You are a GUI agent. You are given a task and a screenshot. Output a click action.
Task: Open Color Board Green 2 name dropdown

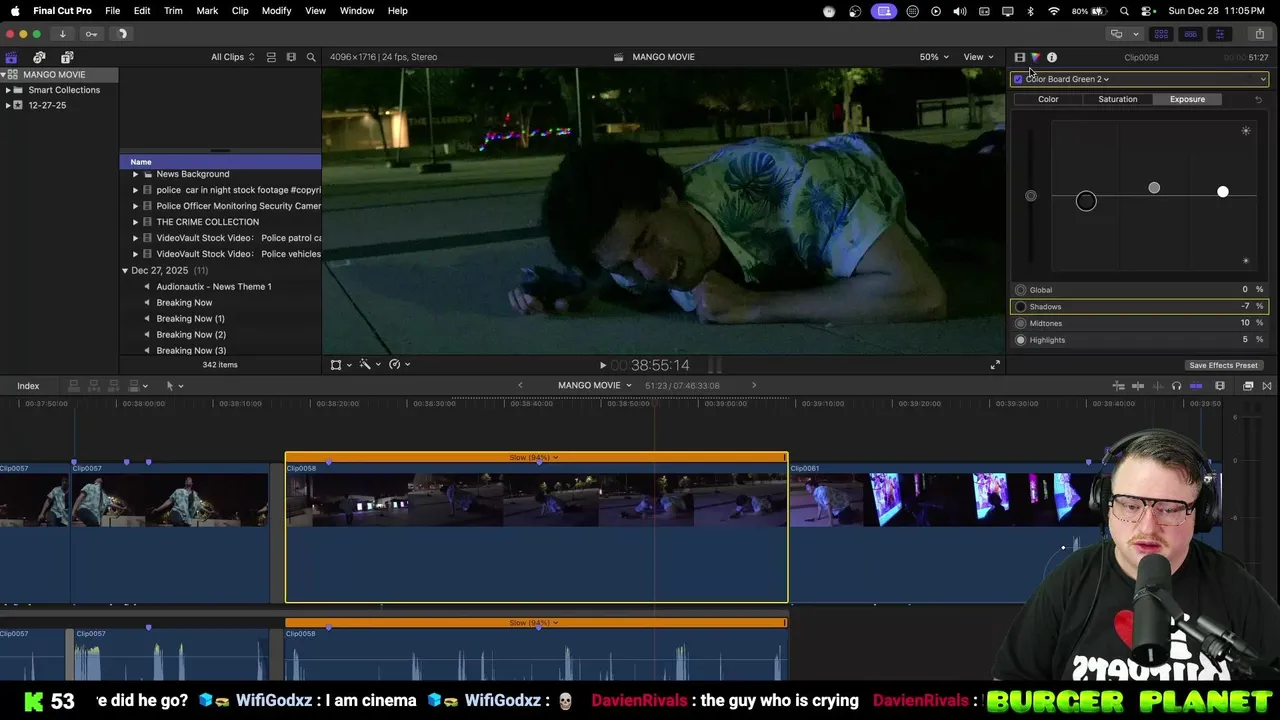point(1067,79)
